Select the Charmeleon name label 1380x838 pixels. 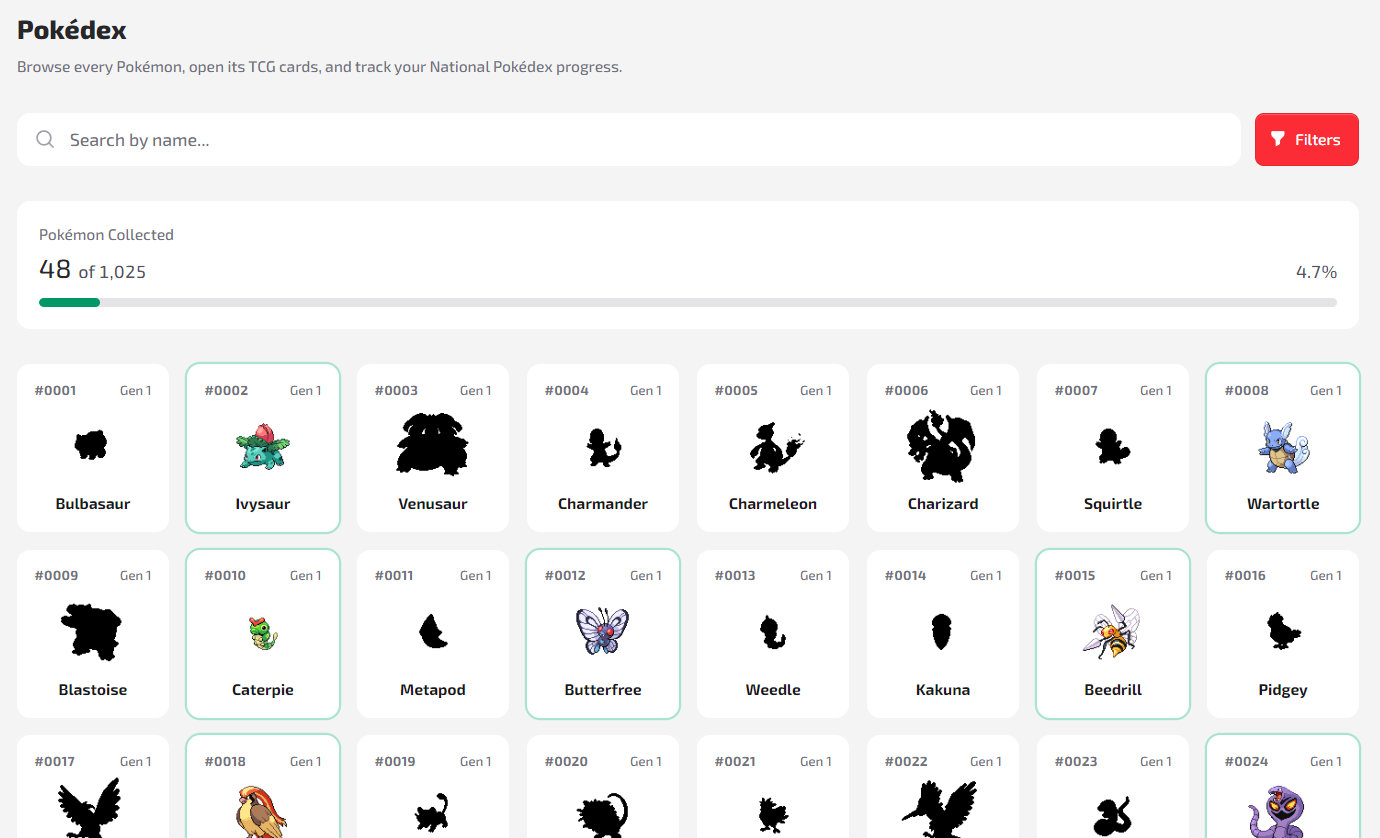(773, 504)
